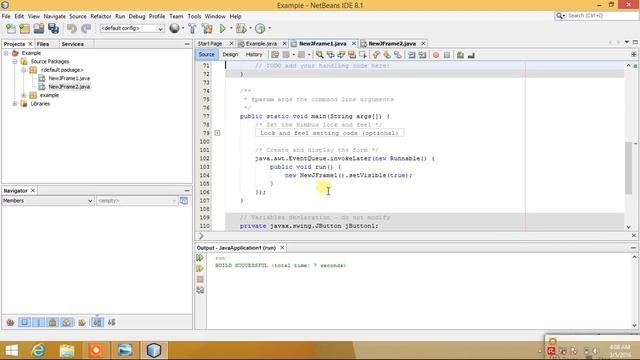This screenshot has width=640, height=360.
Task: Click the red Start Macro Recording icon
Action: tap(436, 55)
